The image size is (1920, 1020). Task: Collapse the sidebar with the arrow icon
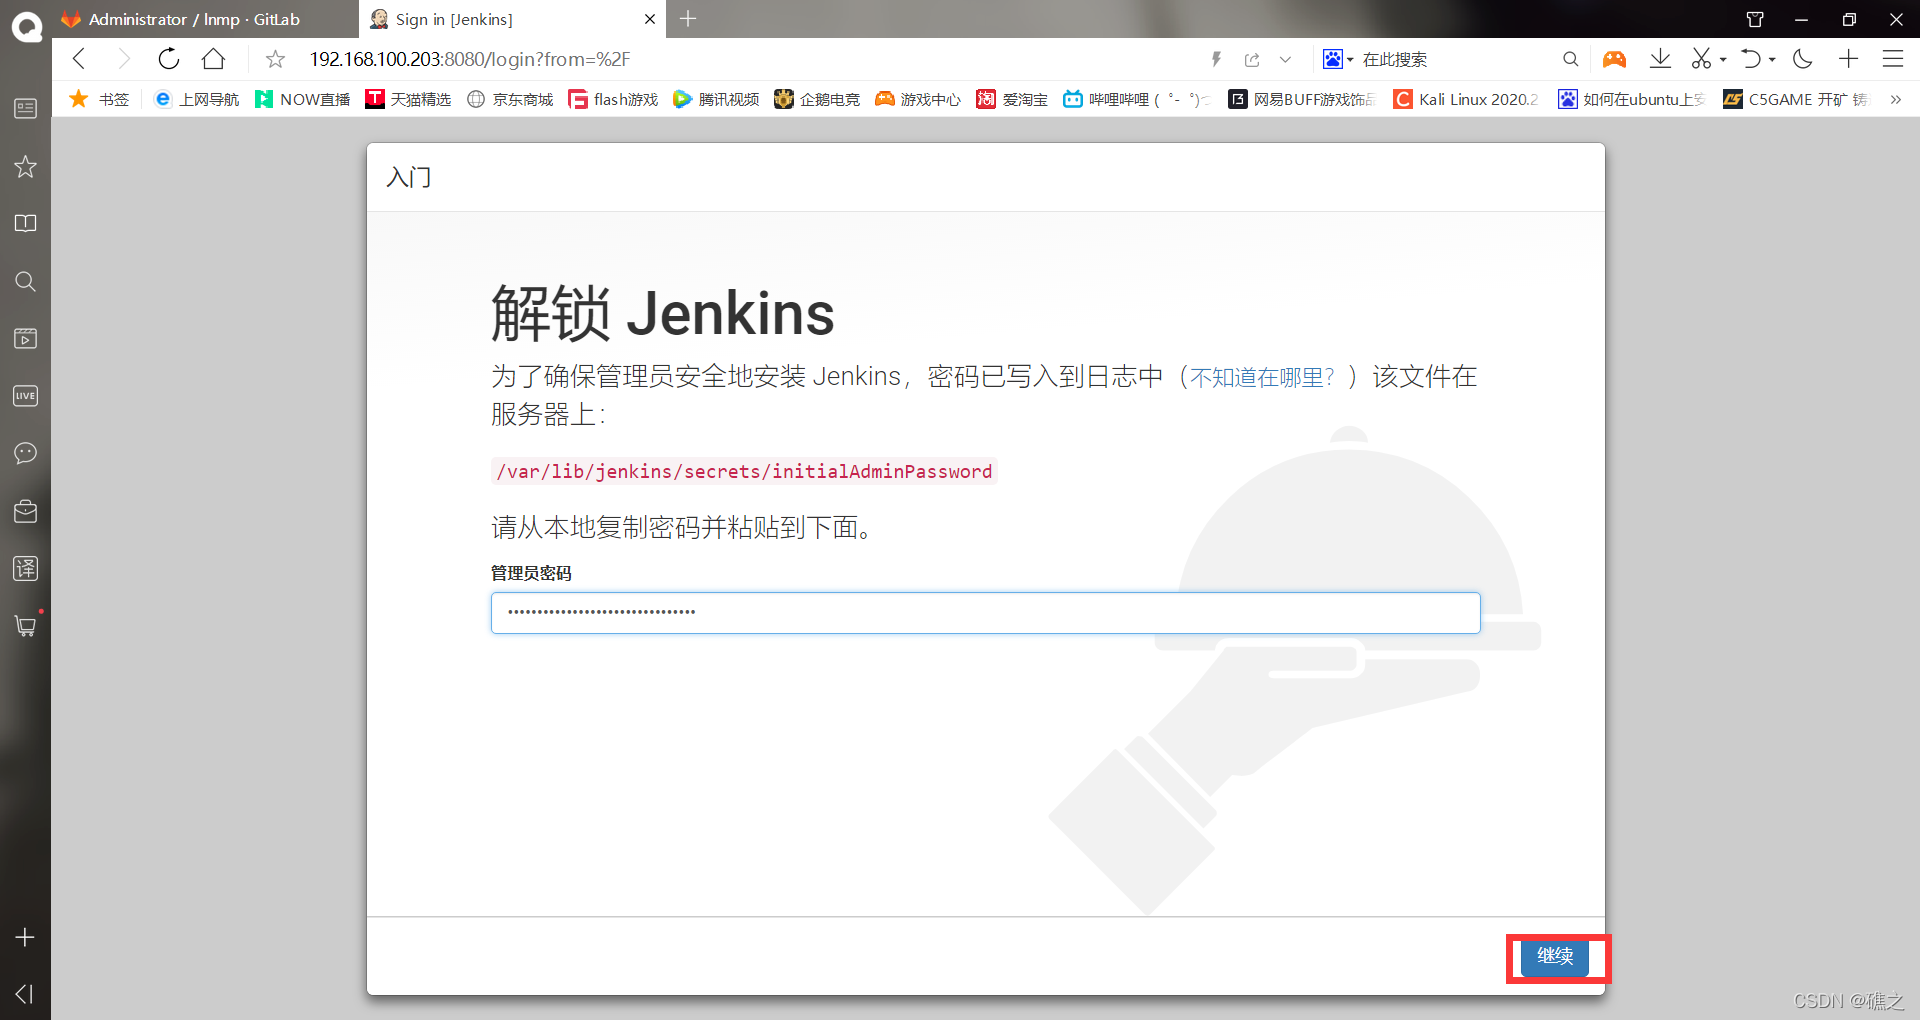[x=26, y=993]
